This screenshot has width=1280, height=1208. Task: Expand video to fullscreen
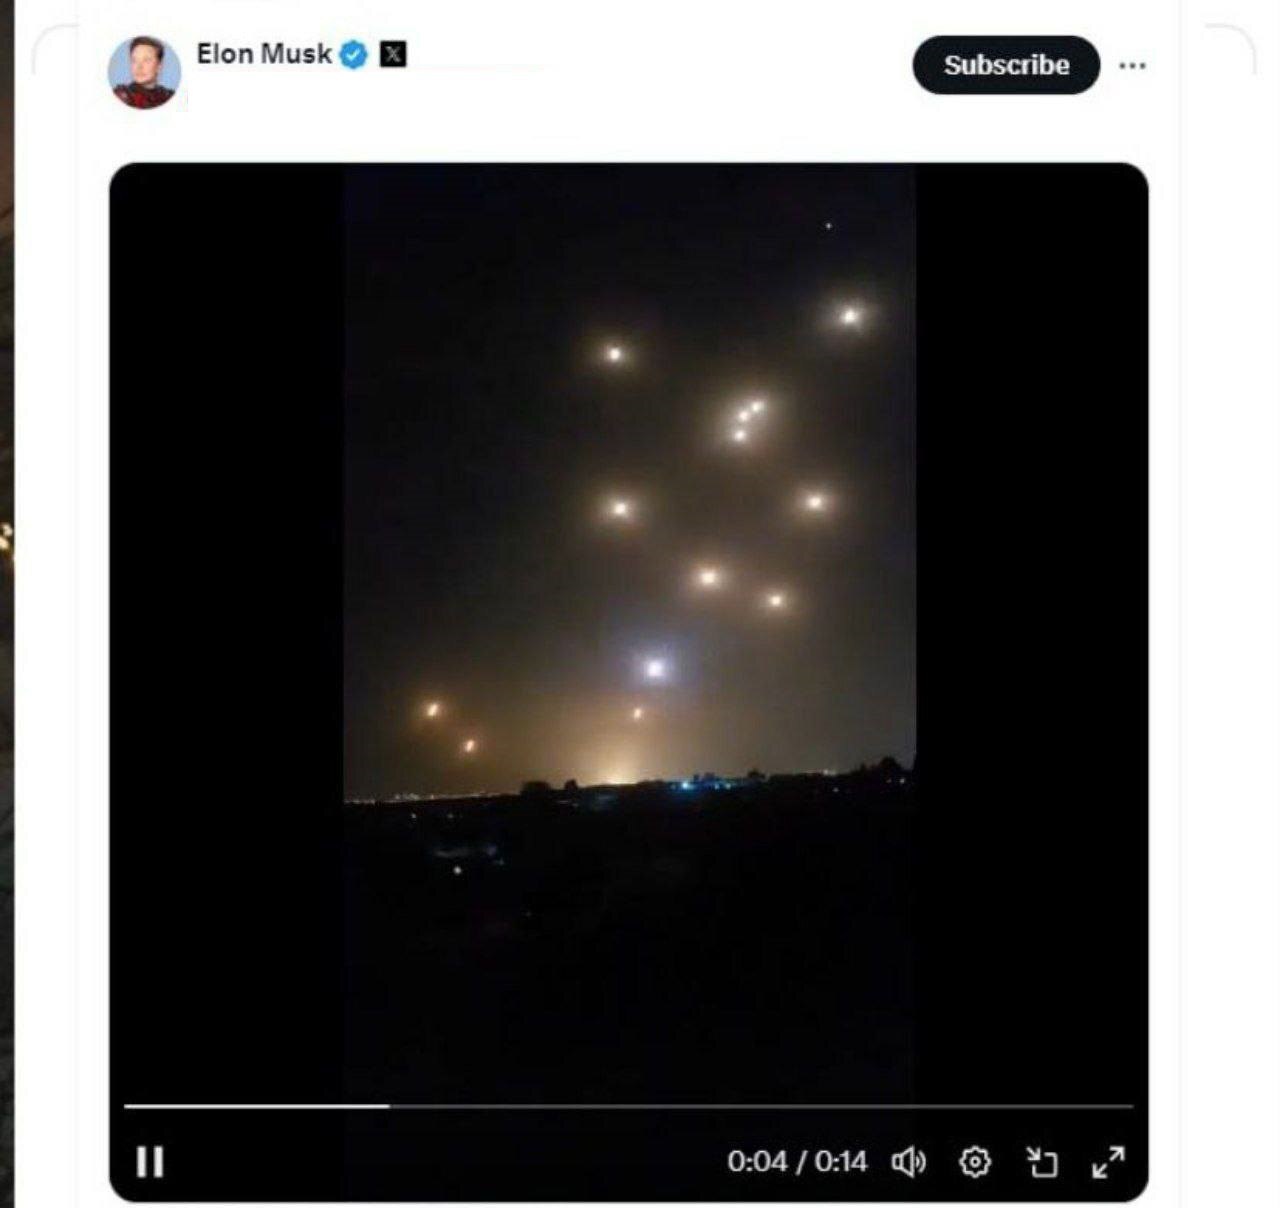coord(1108,1161)
